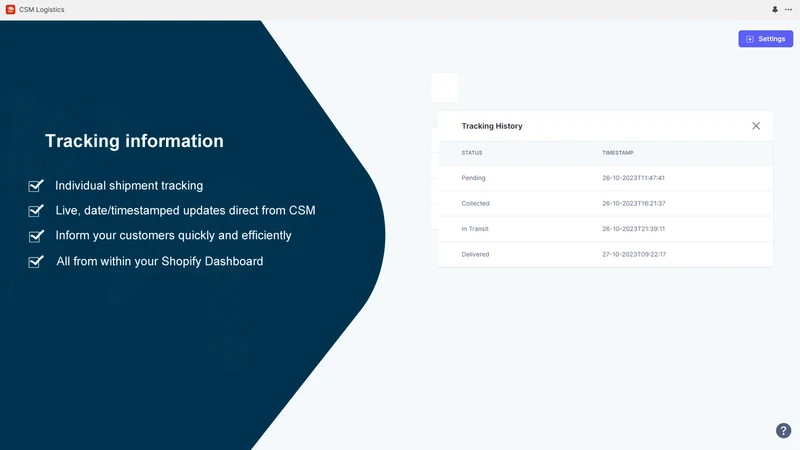Pin the app using the pin icon
This screenshot has width=800, height=450.
[775, 9]
